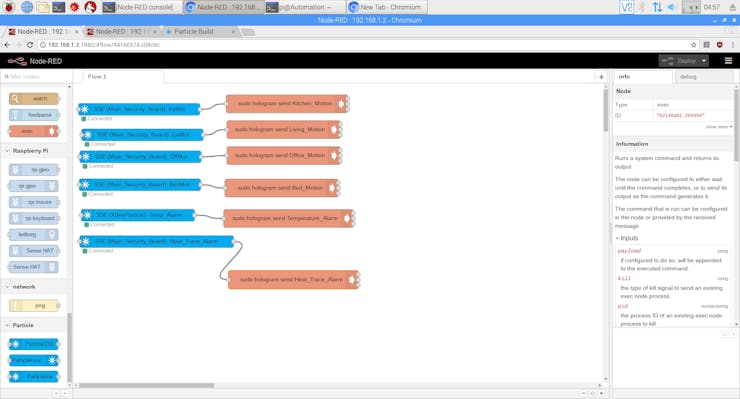This screenshot has height=399, width=740.
Task: Click the filter nodes search field
Action: pyautogui.click(x=37, y=76)
